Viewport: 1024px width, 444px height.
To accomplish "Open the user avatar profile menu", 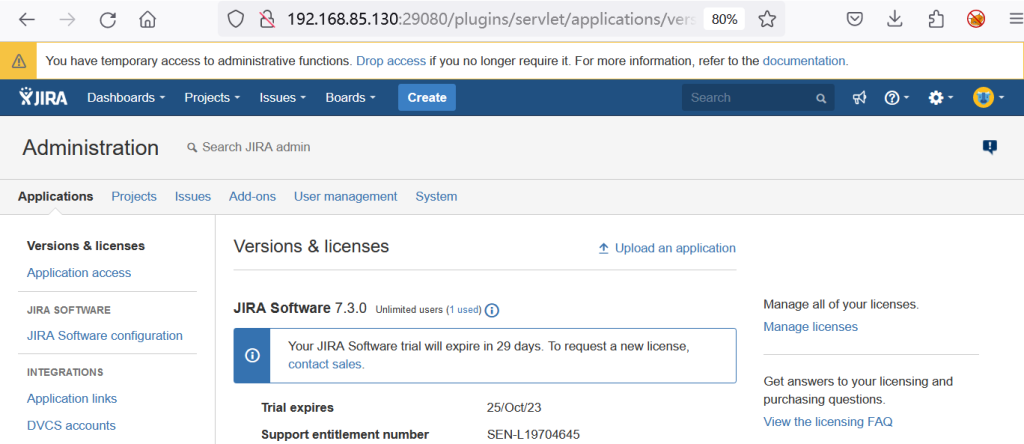I will [x=988, y=98].
